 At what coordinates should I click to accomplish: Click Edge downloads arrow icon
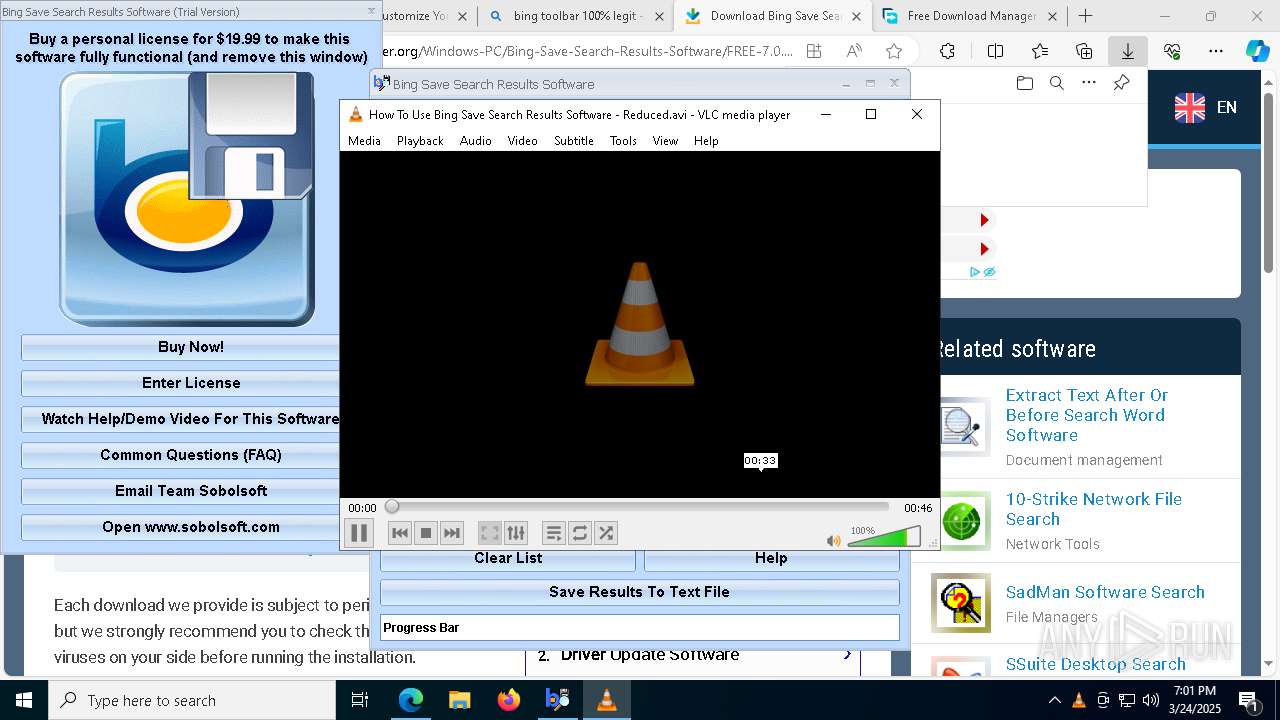(1128, 52)
